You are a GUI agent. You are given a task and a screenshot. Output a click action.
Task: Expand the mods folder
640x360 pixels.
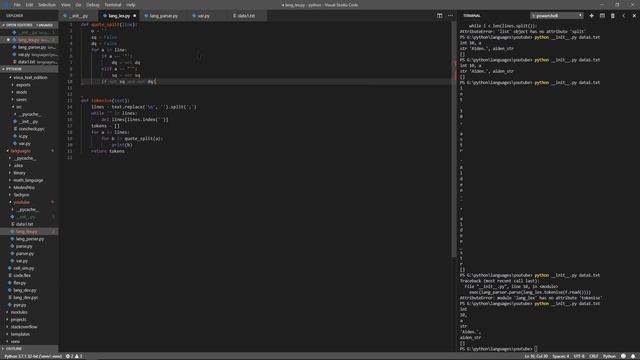coord(21,92)
